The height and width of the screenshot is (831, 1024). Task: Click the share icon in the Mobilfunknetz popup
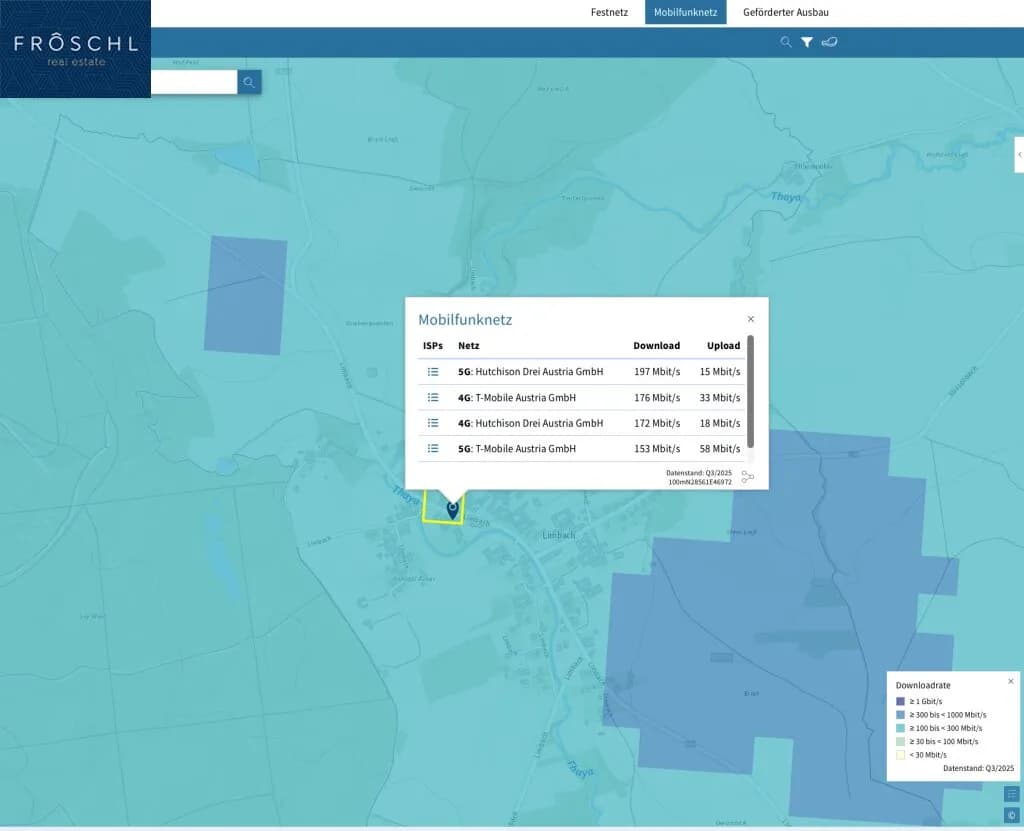click(748, 478)
